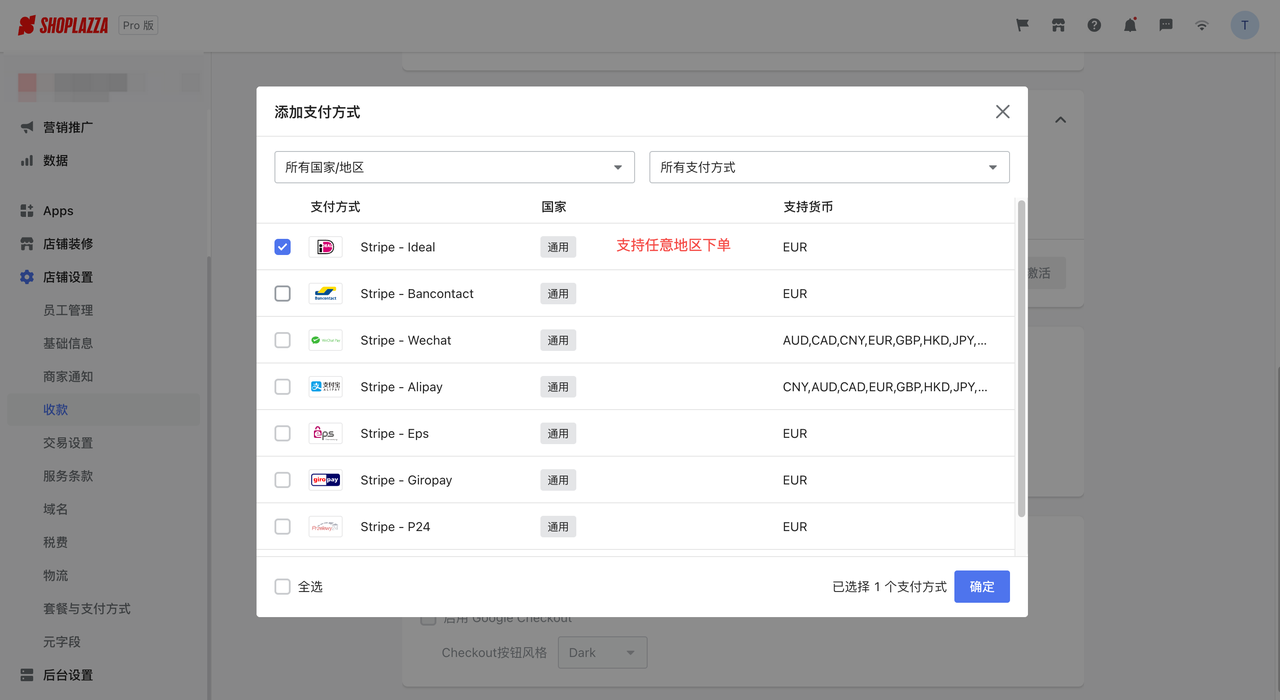Screen dimensions: 1280x700
Task: Open 套餐与支付方式 in sidebar
Action: click(87, 609)
